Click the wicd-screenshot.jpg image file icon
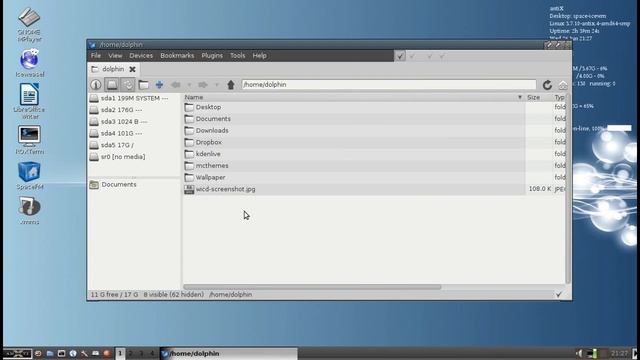This screenshot has width=640, height=360. [189, 189]
